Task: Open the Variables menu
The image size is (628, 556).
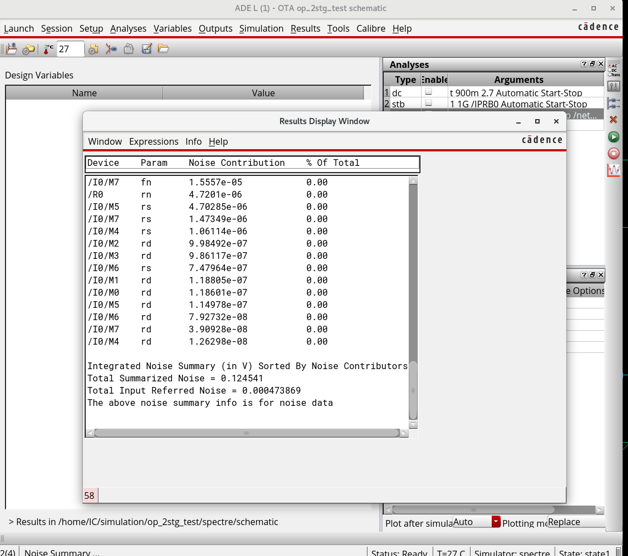Action: (172, 28)
